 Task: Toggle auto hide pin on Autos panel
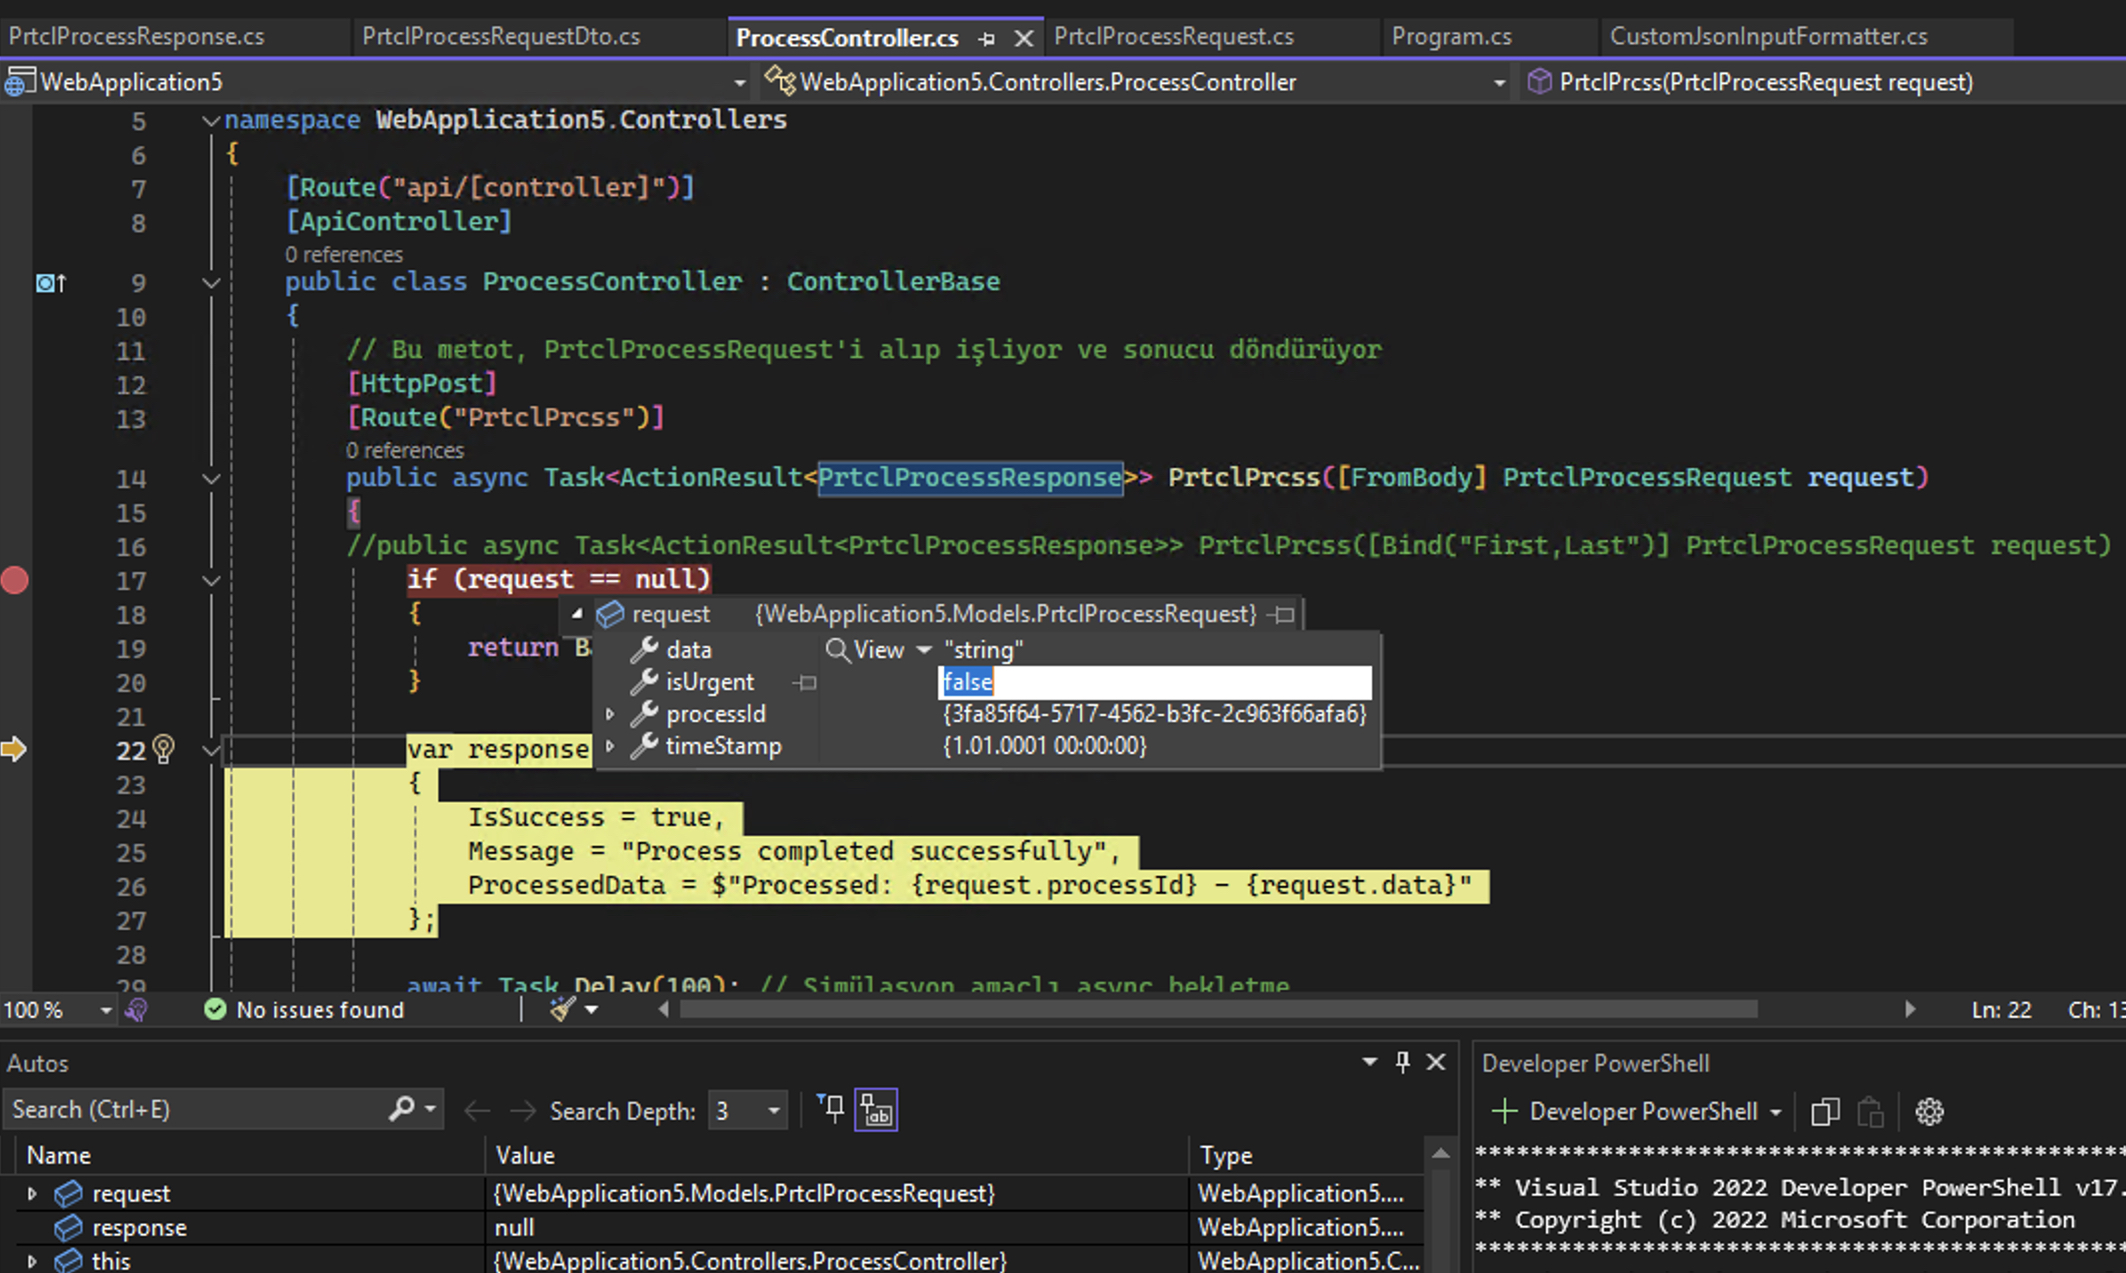pyautogui.click(x=1403, y=1062)
